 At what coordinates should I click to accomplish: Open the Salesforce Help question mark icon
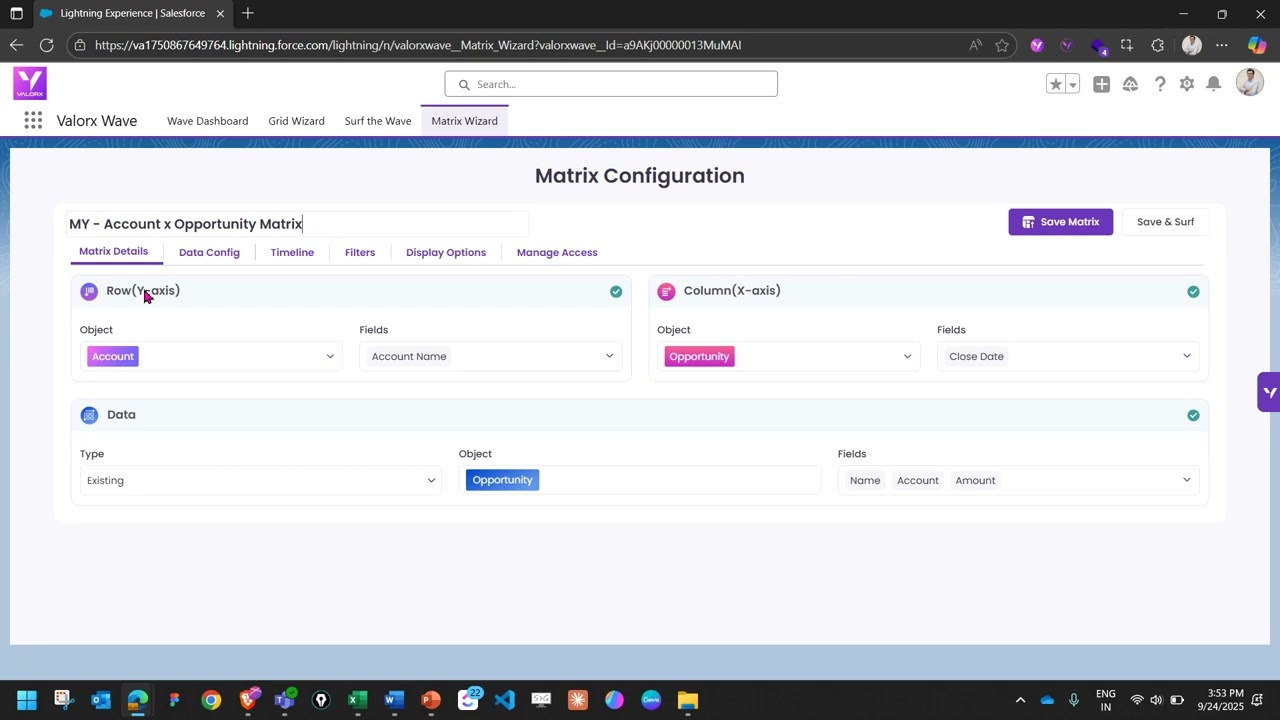coord(1160,84)
